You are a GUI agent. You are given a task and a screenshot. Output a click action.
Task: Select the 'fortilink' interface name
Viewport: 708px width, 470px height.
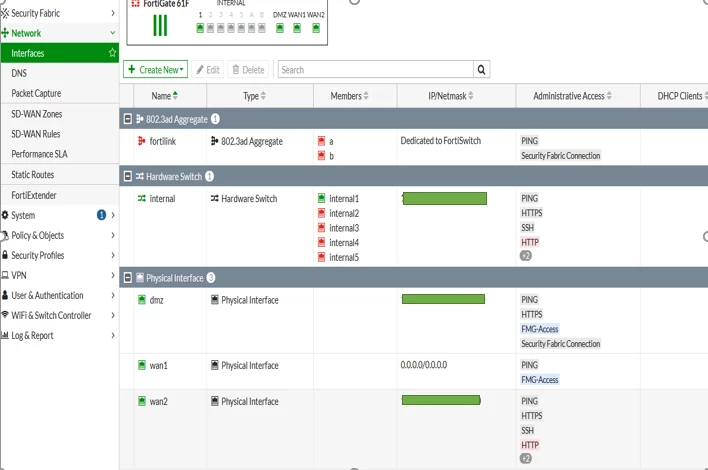tap(163, 141)
